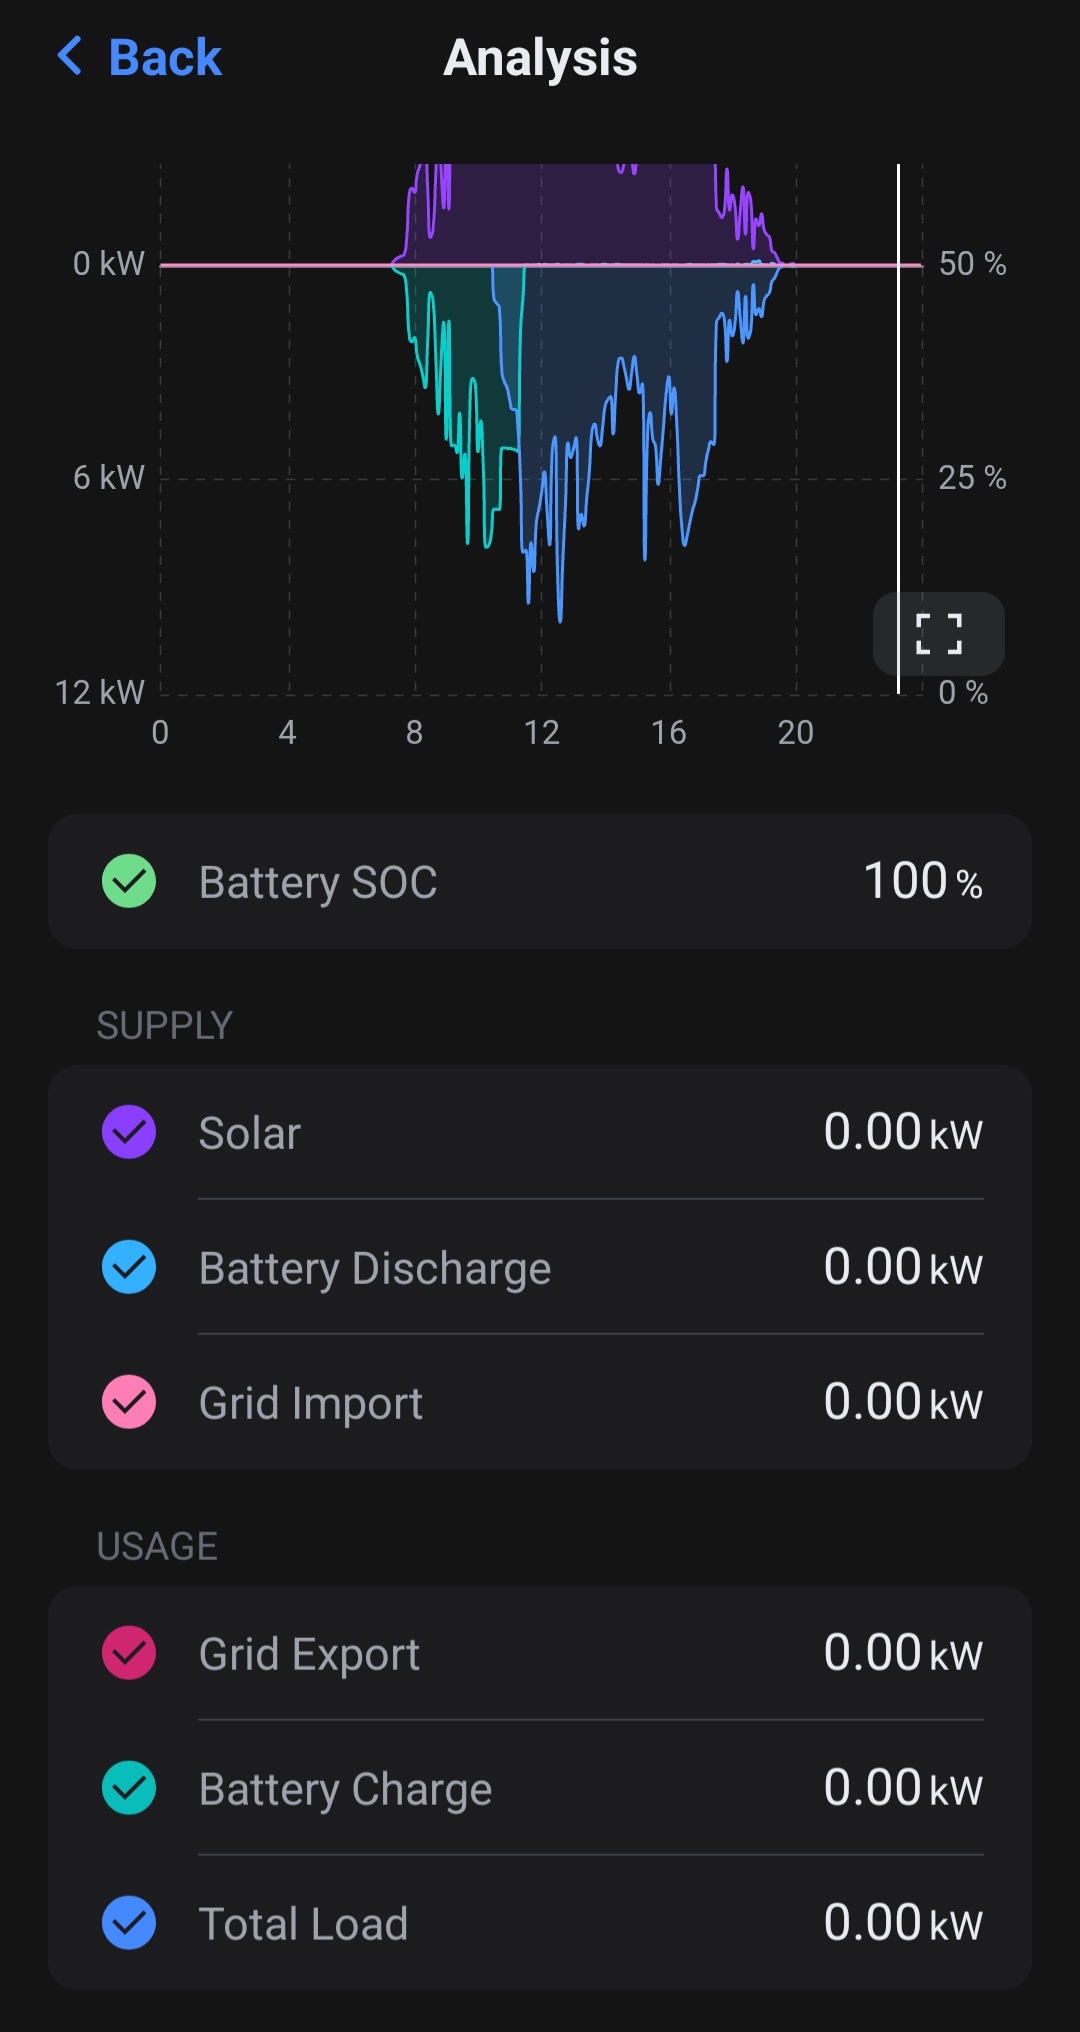The height and width of the screenshot is (2032, 1080).
Task: Select the Grid Import row label
Action: click(311, 1403)
